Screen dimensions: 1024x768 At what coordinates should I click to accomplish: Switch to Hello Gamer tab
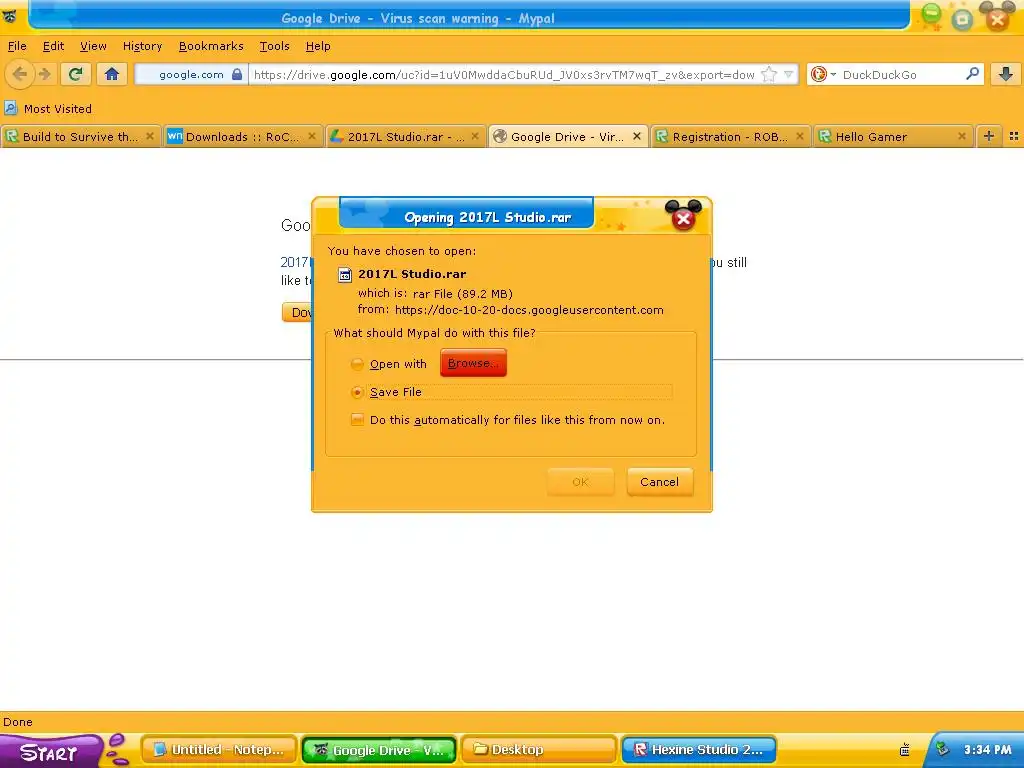(x=892, y=136)
